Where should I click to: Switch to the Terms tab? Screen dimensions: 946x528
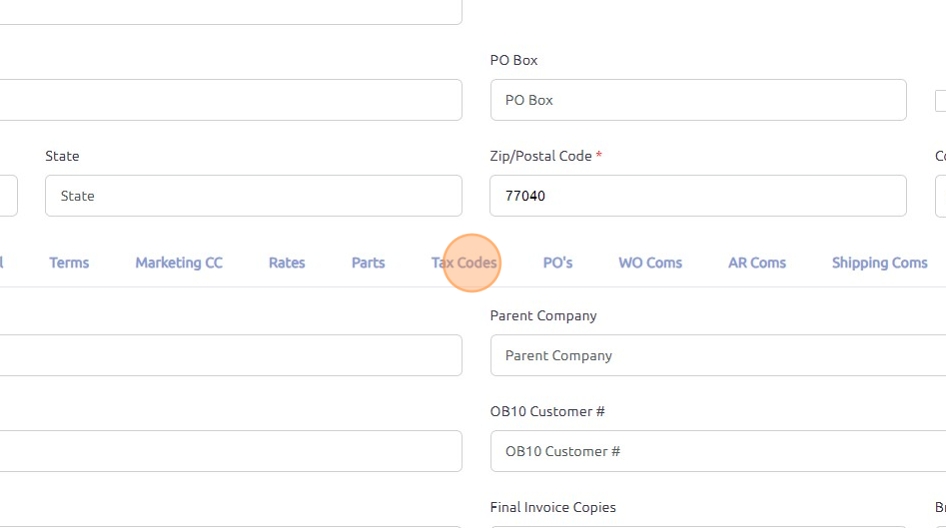(69, 263)
